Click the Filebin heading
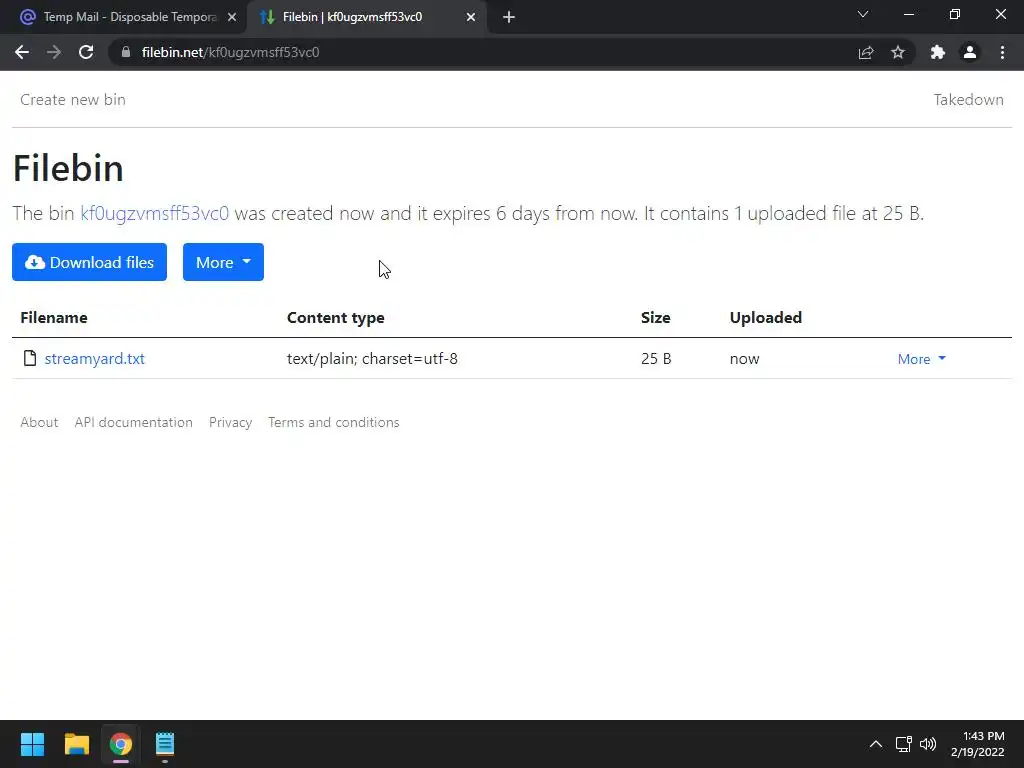The width and height of the screenshot is (1024, 768). click(68, 168)
